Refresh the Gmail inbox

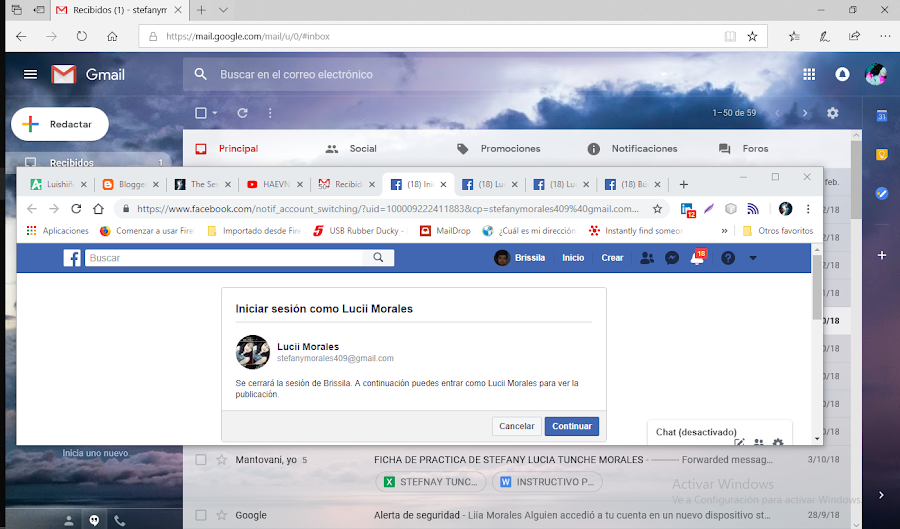pos(242,113)
